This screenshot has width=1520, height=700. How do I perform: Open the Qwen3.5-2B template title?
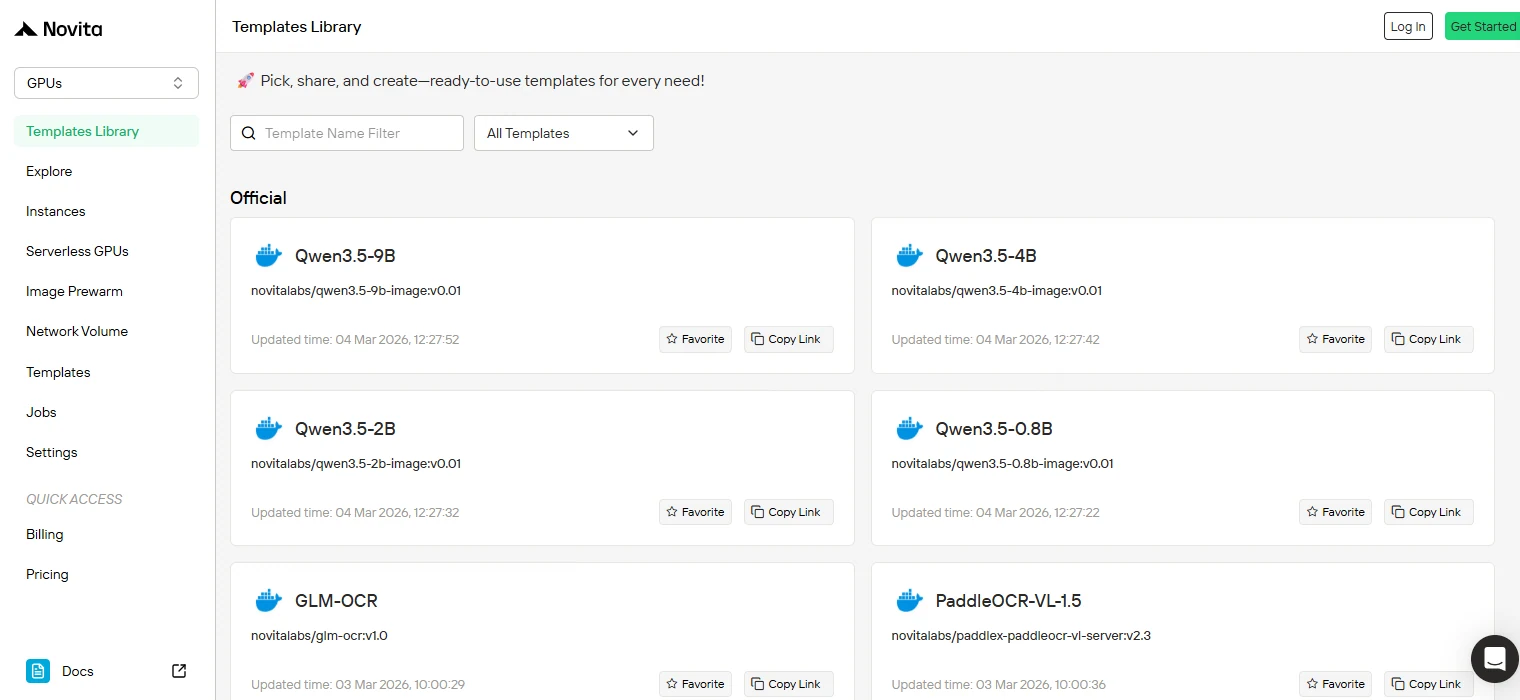345,429
